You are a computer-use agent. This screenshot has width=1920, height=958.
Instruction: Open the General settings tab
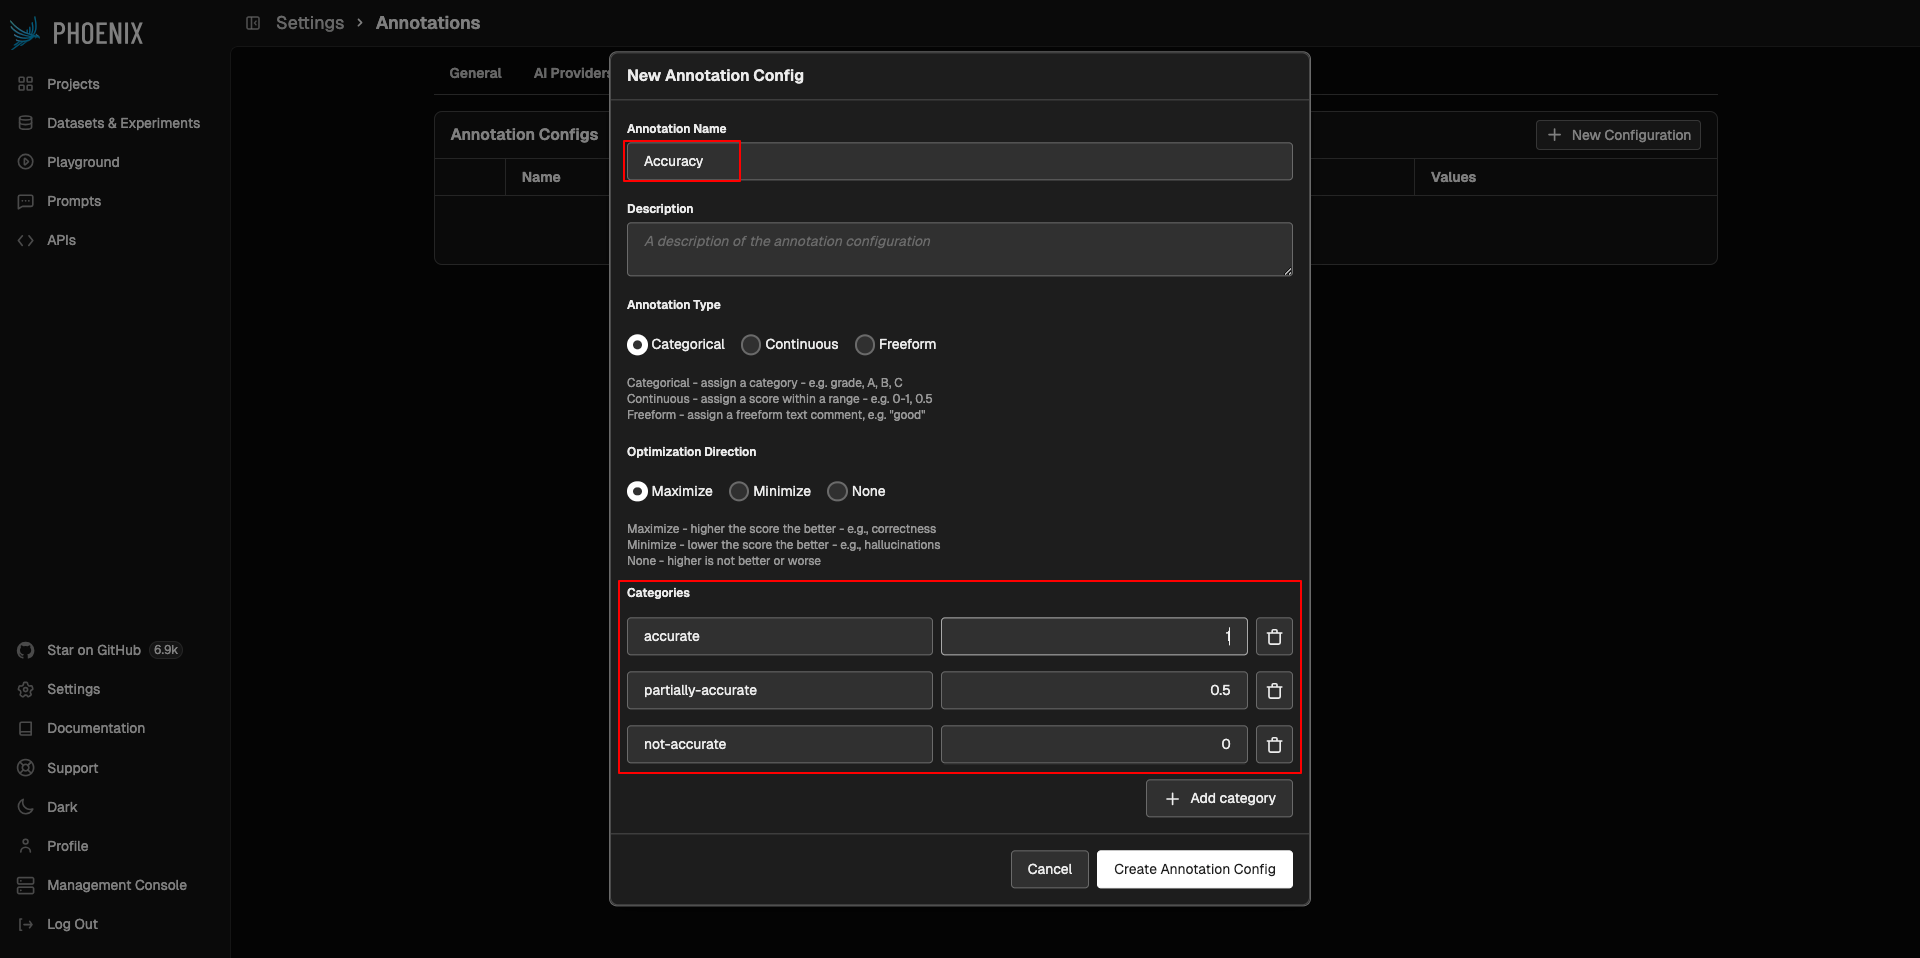(x=475, y=73)
